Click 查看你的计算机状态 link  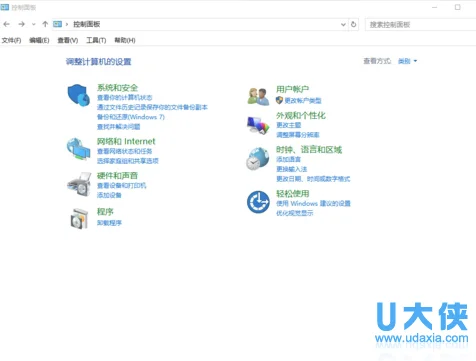pos(124,98)
